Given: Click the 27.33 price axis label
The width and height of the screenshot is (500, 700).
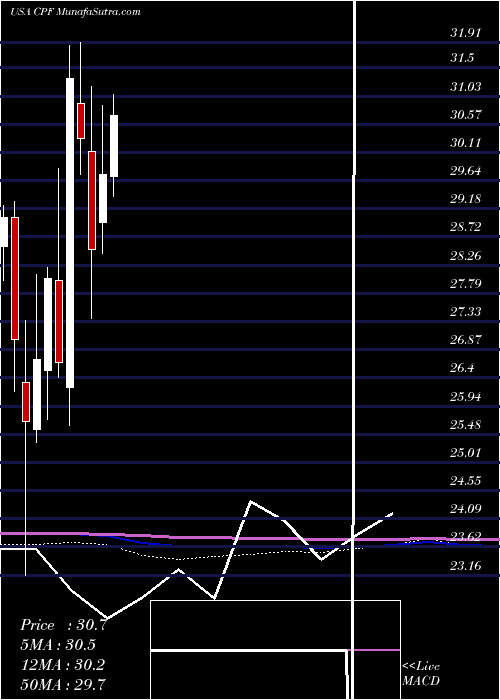Looking at the screenshot, I should pyautogui.click(x=467, y=312).
